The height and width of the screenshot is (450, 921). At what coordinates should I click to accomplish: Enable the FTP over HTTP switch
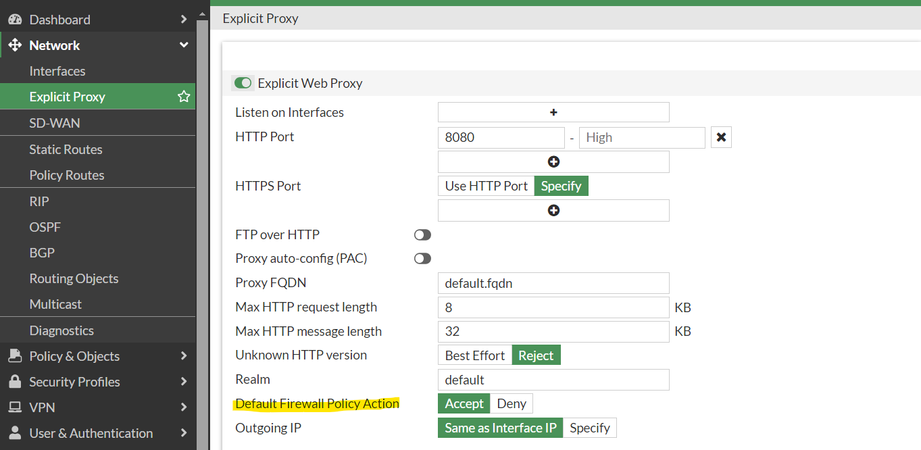(x=422, y=234)
